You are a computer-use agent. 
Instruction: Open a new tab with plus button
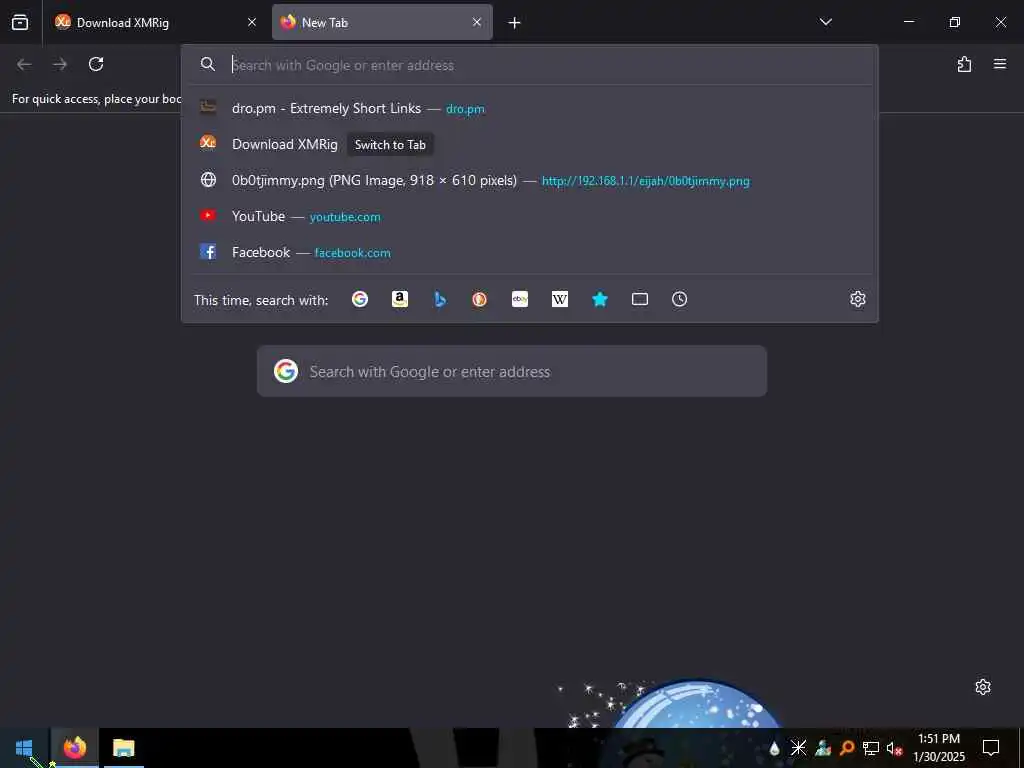click(x=515, y=23)
